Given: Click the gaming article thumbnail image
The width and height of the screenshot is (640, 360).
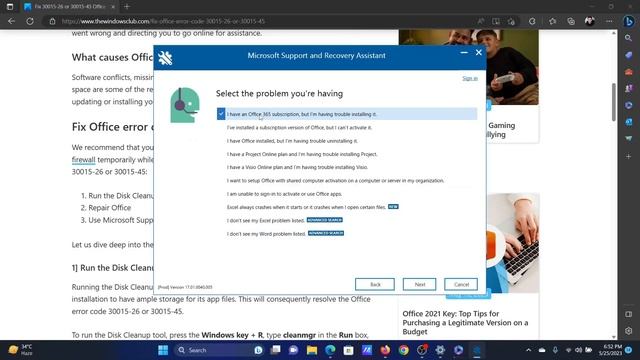Looking at the screenshot, I should 469,67.
